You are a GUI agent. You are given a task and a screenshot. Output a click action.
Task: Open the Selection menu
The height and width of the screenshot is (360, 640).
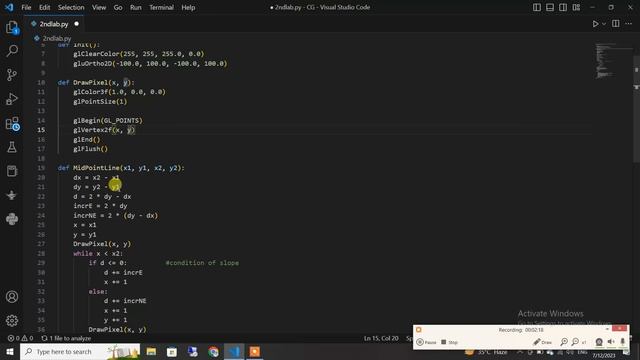click(x=71, y=7)
